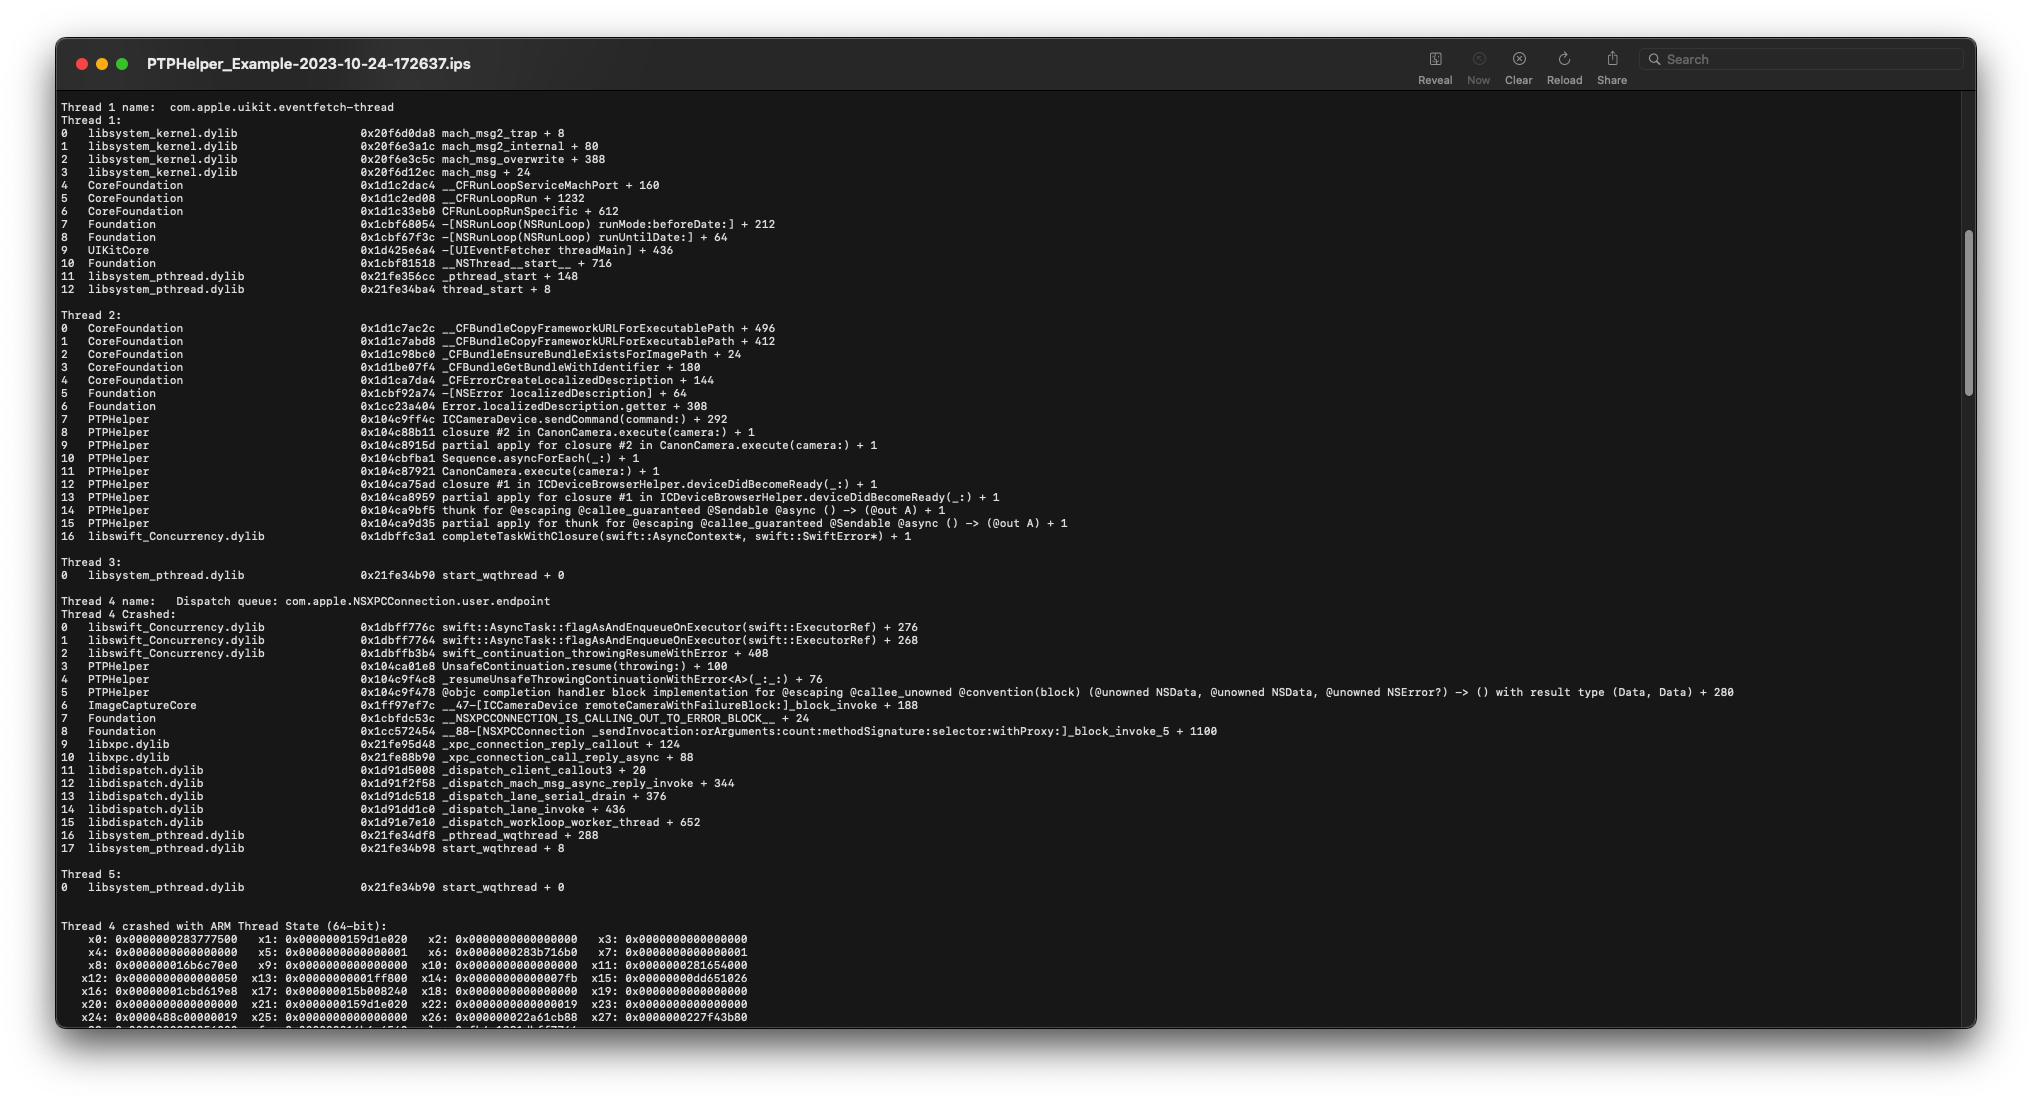Image resolution: width=2032 pixels, height=1102 pixels.
Task: Open the Share menu icon
Action: point(1611,59)
